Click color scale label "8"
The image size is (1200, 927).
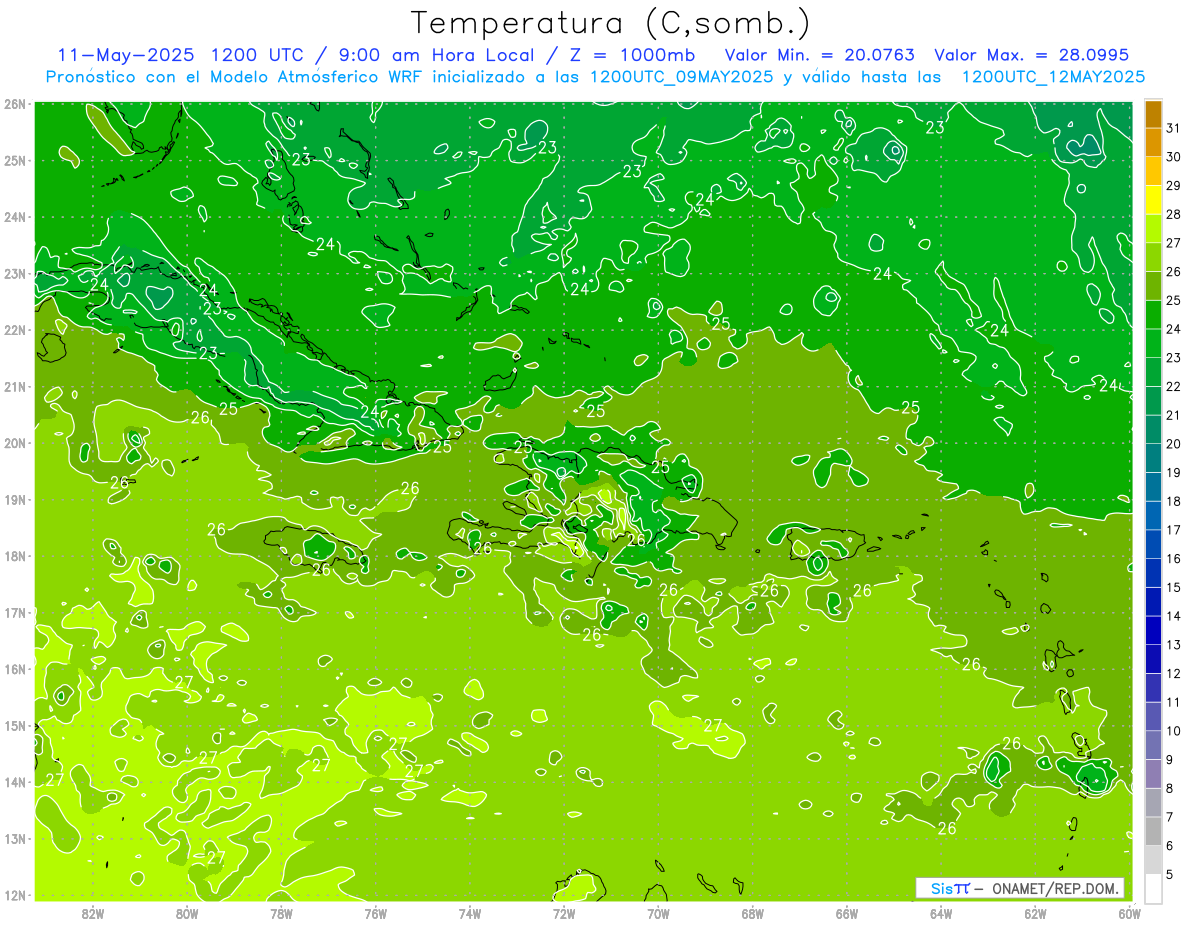pyautogui.click(x=1169, y=788)
